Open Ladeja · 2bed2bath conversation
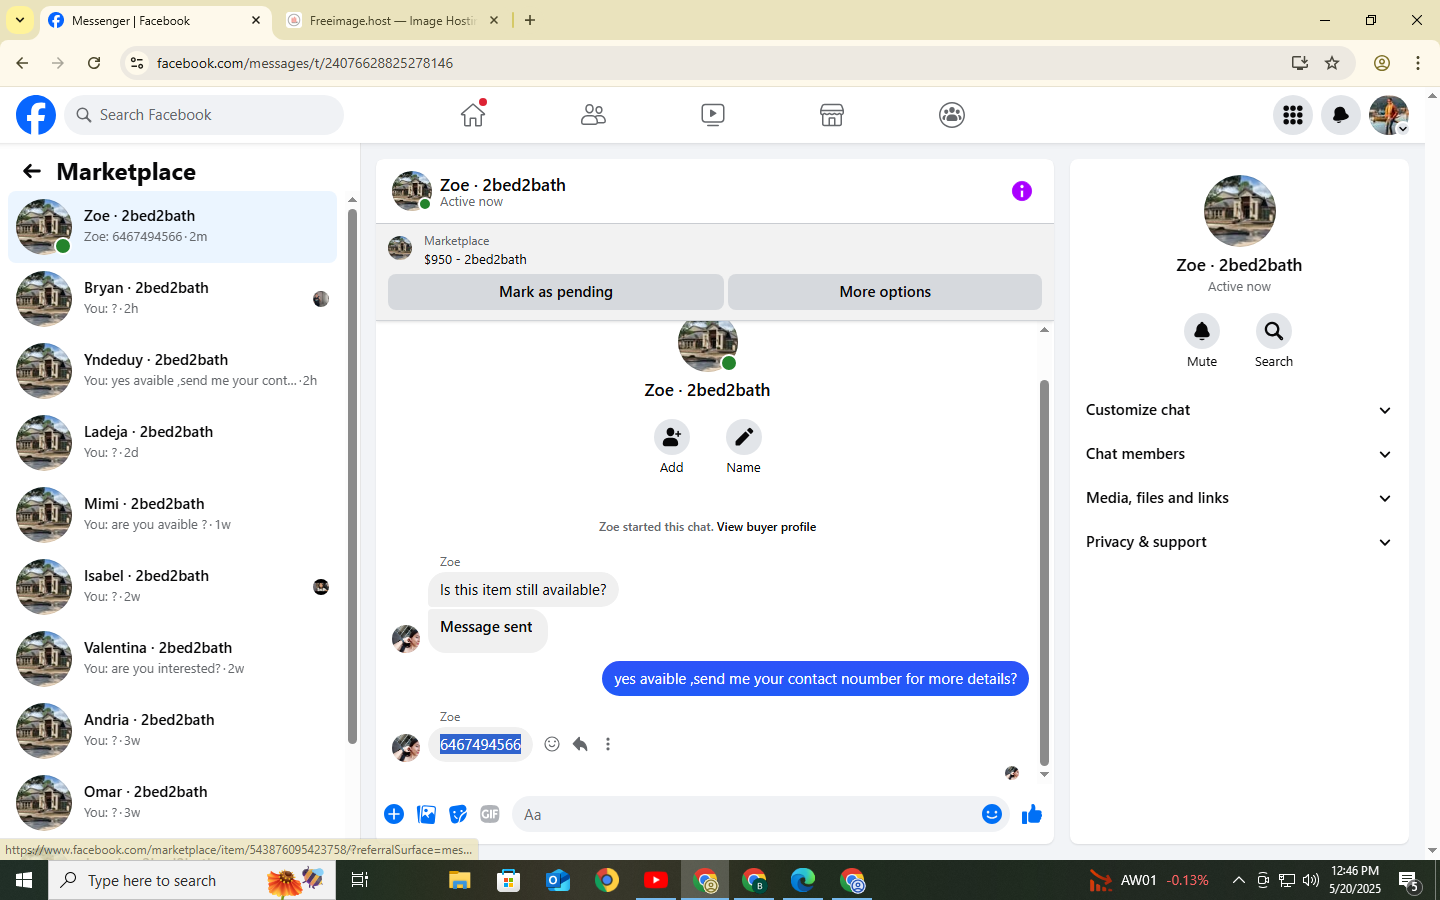The height and width of the screenshot is (900, 1440). pyautogui.click(x=172, y=443)
